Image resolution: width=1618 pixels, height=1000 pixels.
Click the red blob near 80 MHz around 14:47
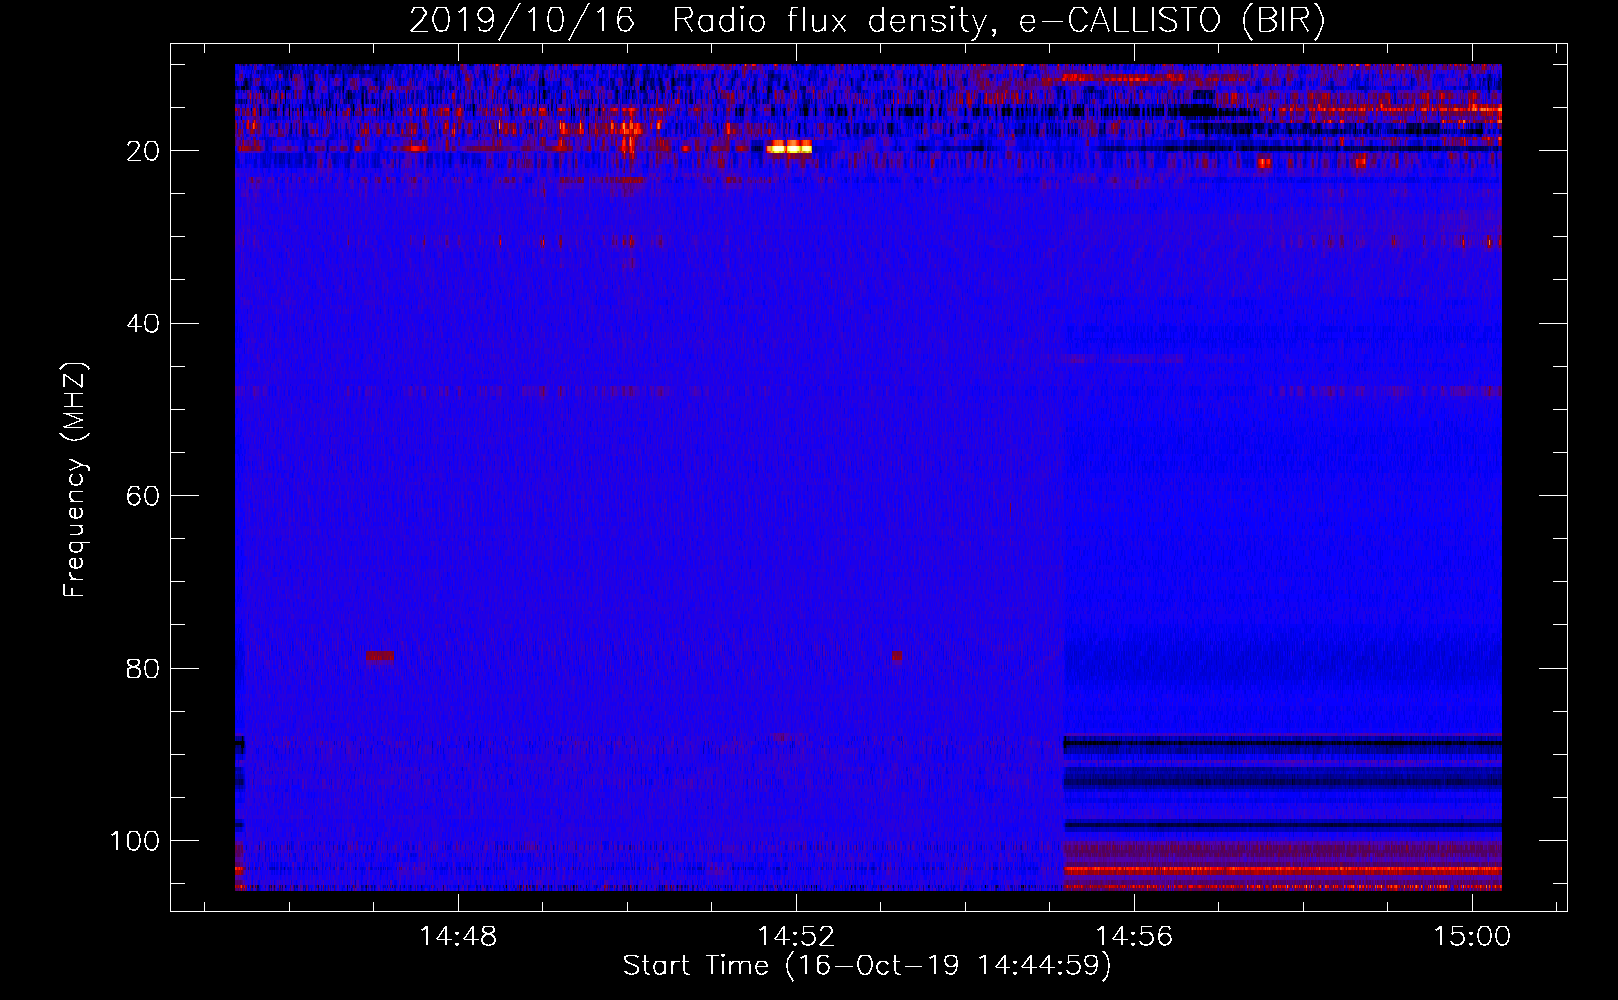click(x=379, y=657)
